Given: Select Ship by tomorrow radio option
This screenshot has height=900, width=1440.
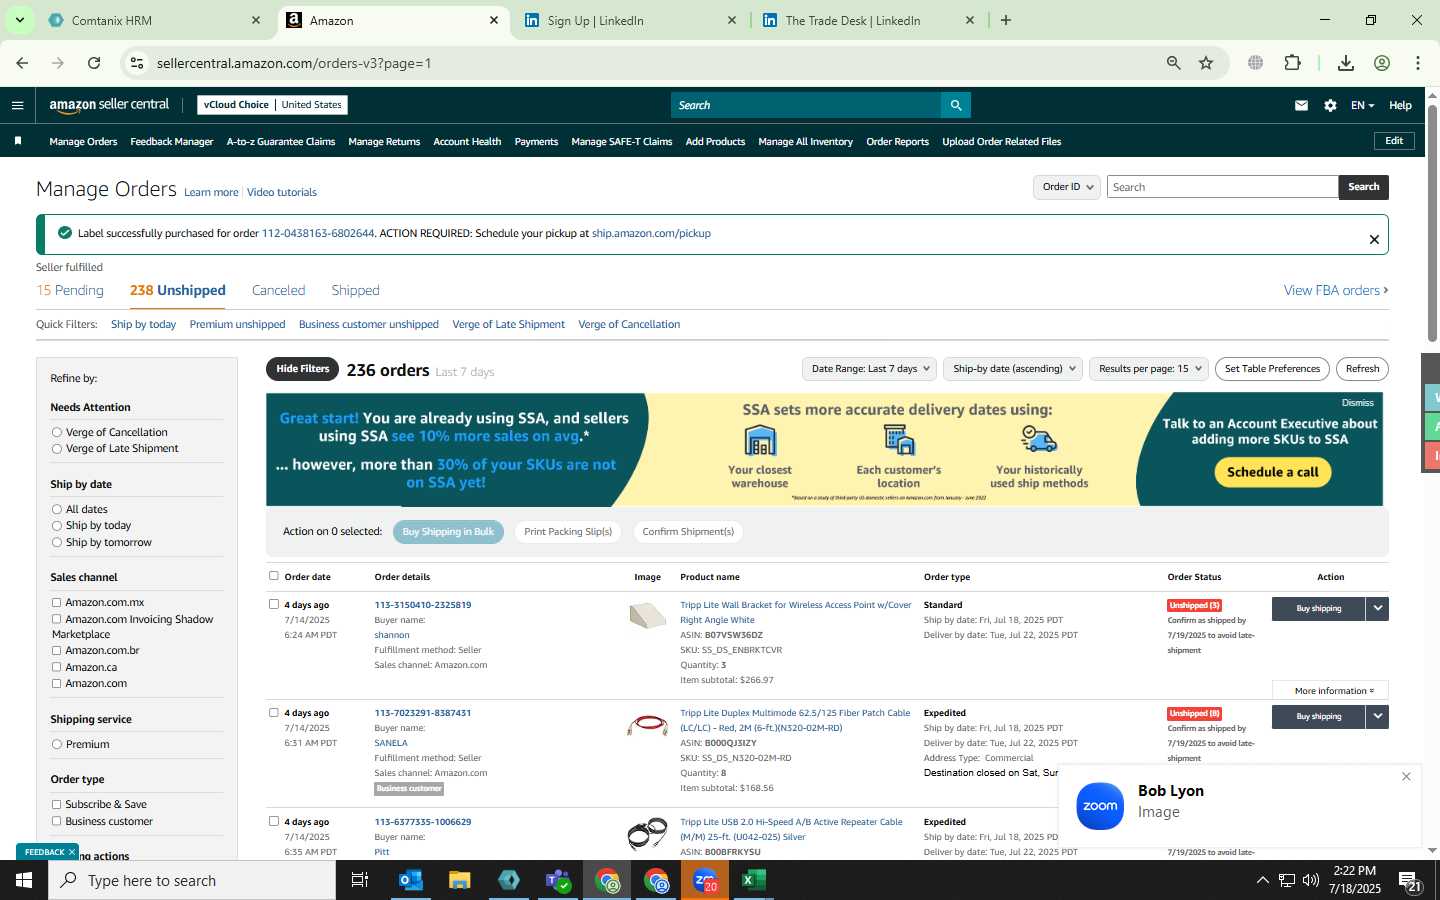Looking at the screenshot, I should point(57,542).
